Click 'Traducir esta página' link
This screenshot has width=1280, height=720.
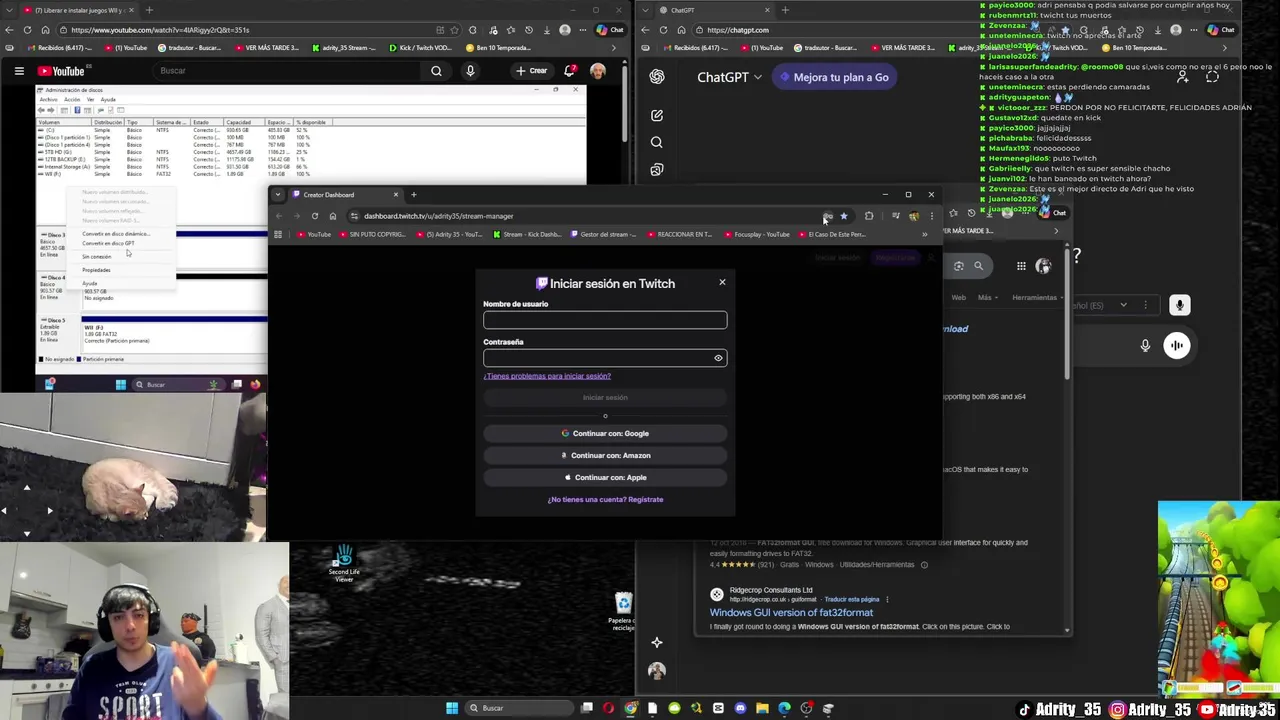(x=851, y=599)
